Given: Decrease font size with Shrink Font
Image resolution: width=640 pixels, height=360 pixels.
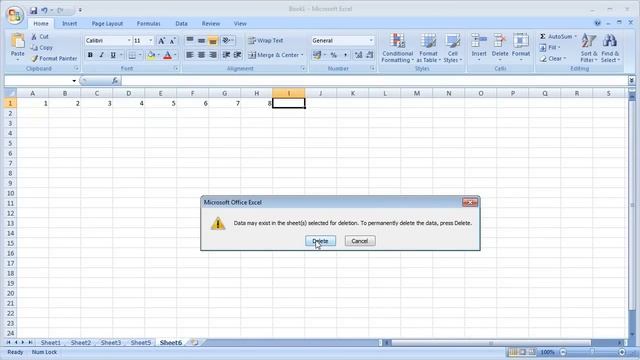Looking at the screenshot, I should [x=172, y=40].
